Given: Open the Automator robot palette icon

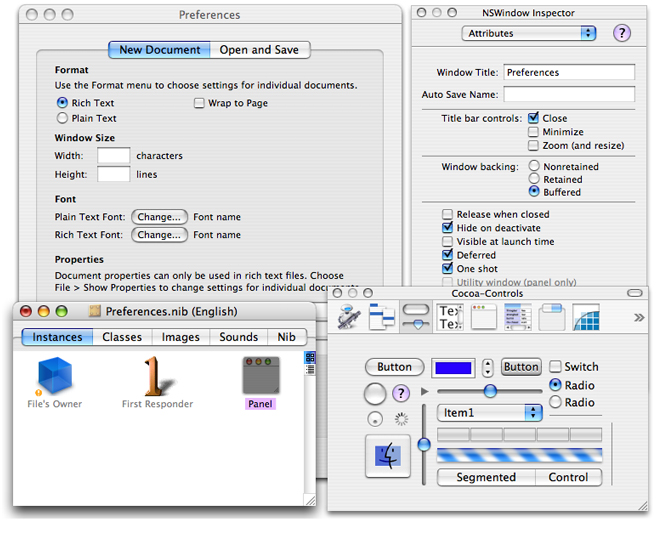Looking at the screenshot, I should click(348, 317).
